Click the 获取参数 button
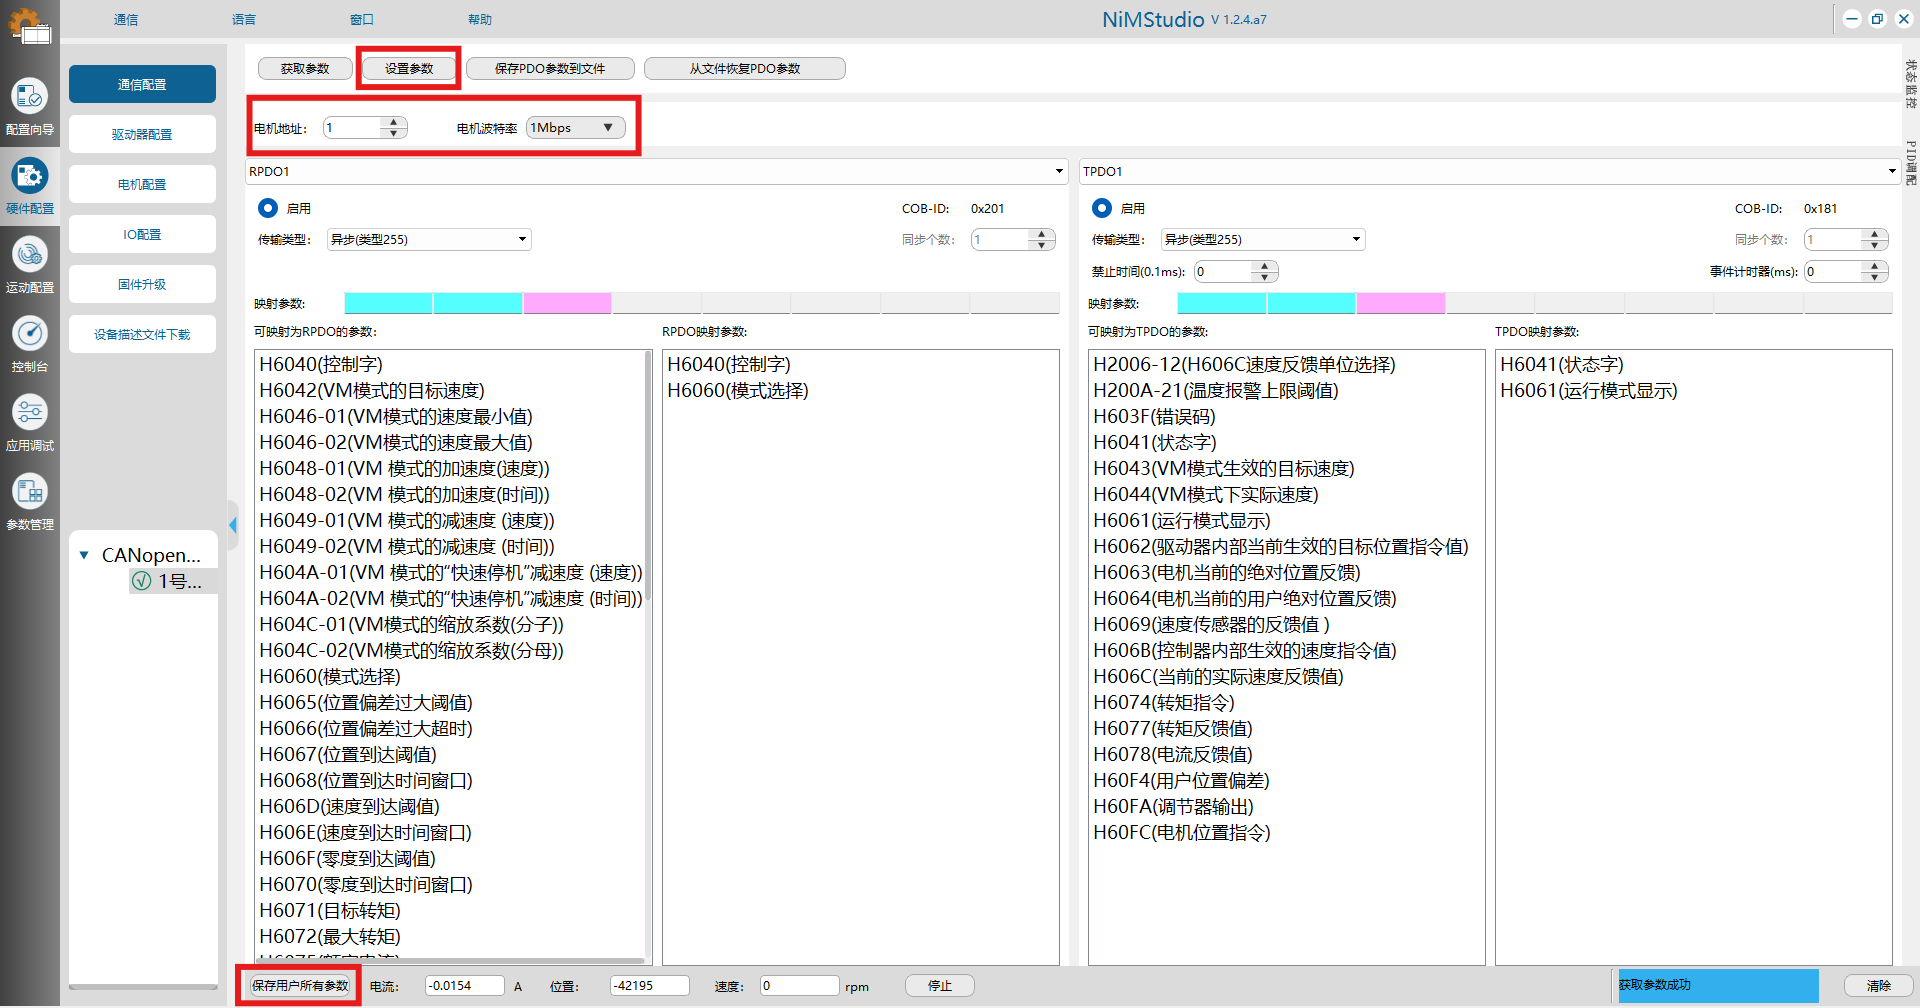The width and height of the screenshot is (1920, 1008). pyautogui.click(x=305, y=68)
